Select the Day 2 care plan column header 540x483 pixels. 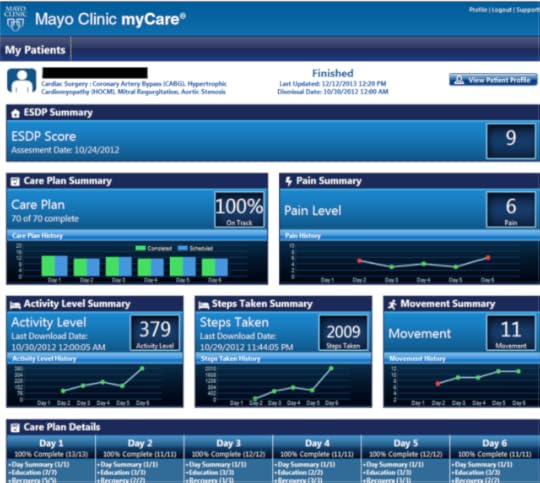(x=140, y=448)
